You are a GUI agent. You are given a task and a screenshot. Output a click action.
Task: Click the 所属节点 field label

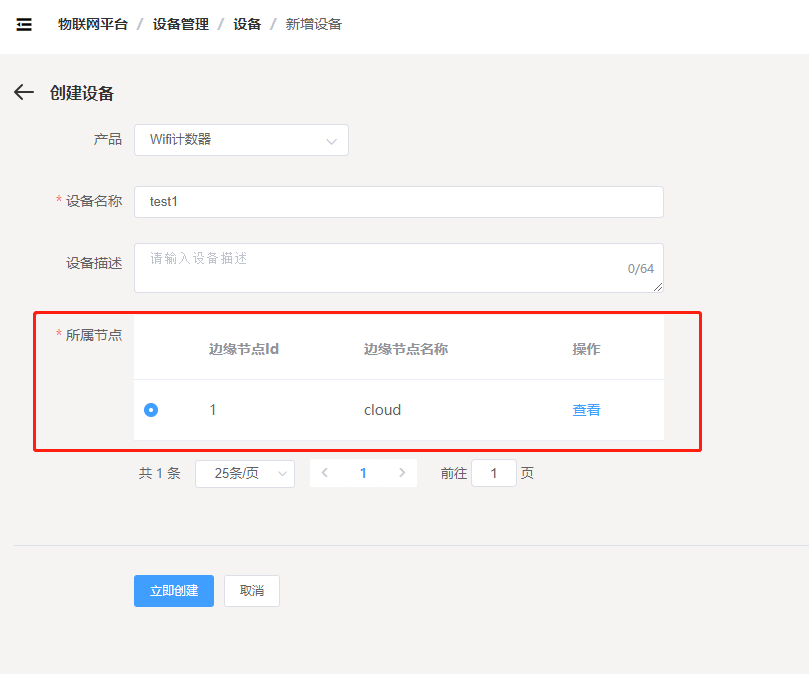tap(94, 335)
